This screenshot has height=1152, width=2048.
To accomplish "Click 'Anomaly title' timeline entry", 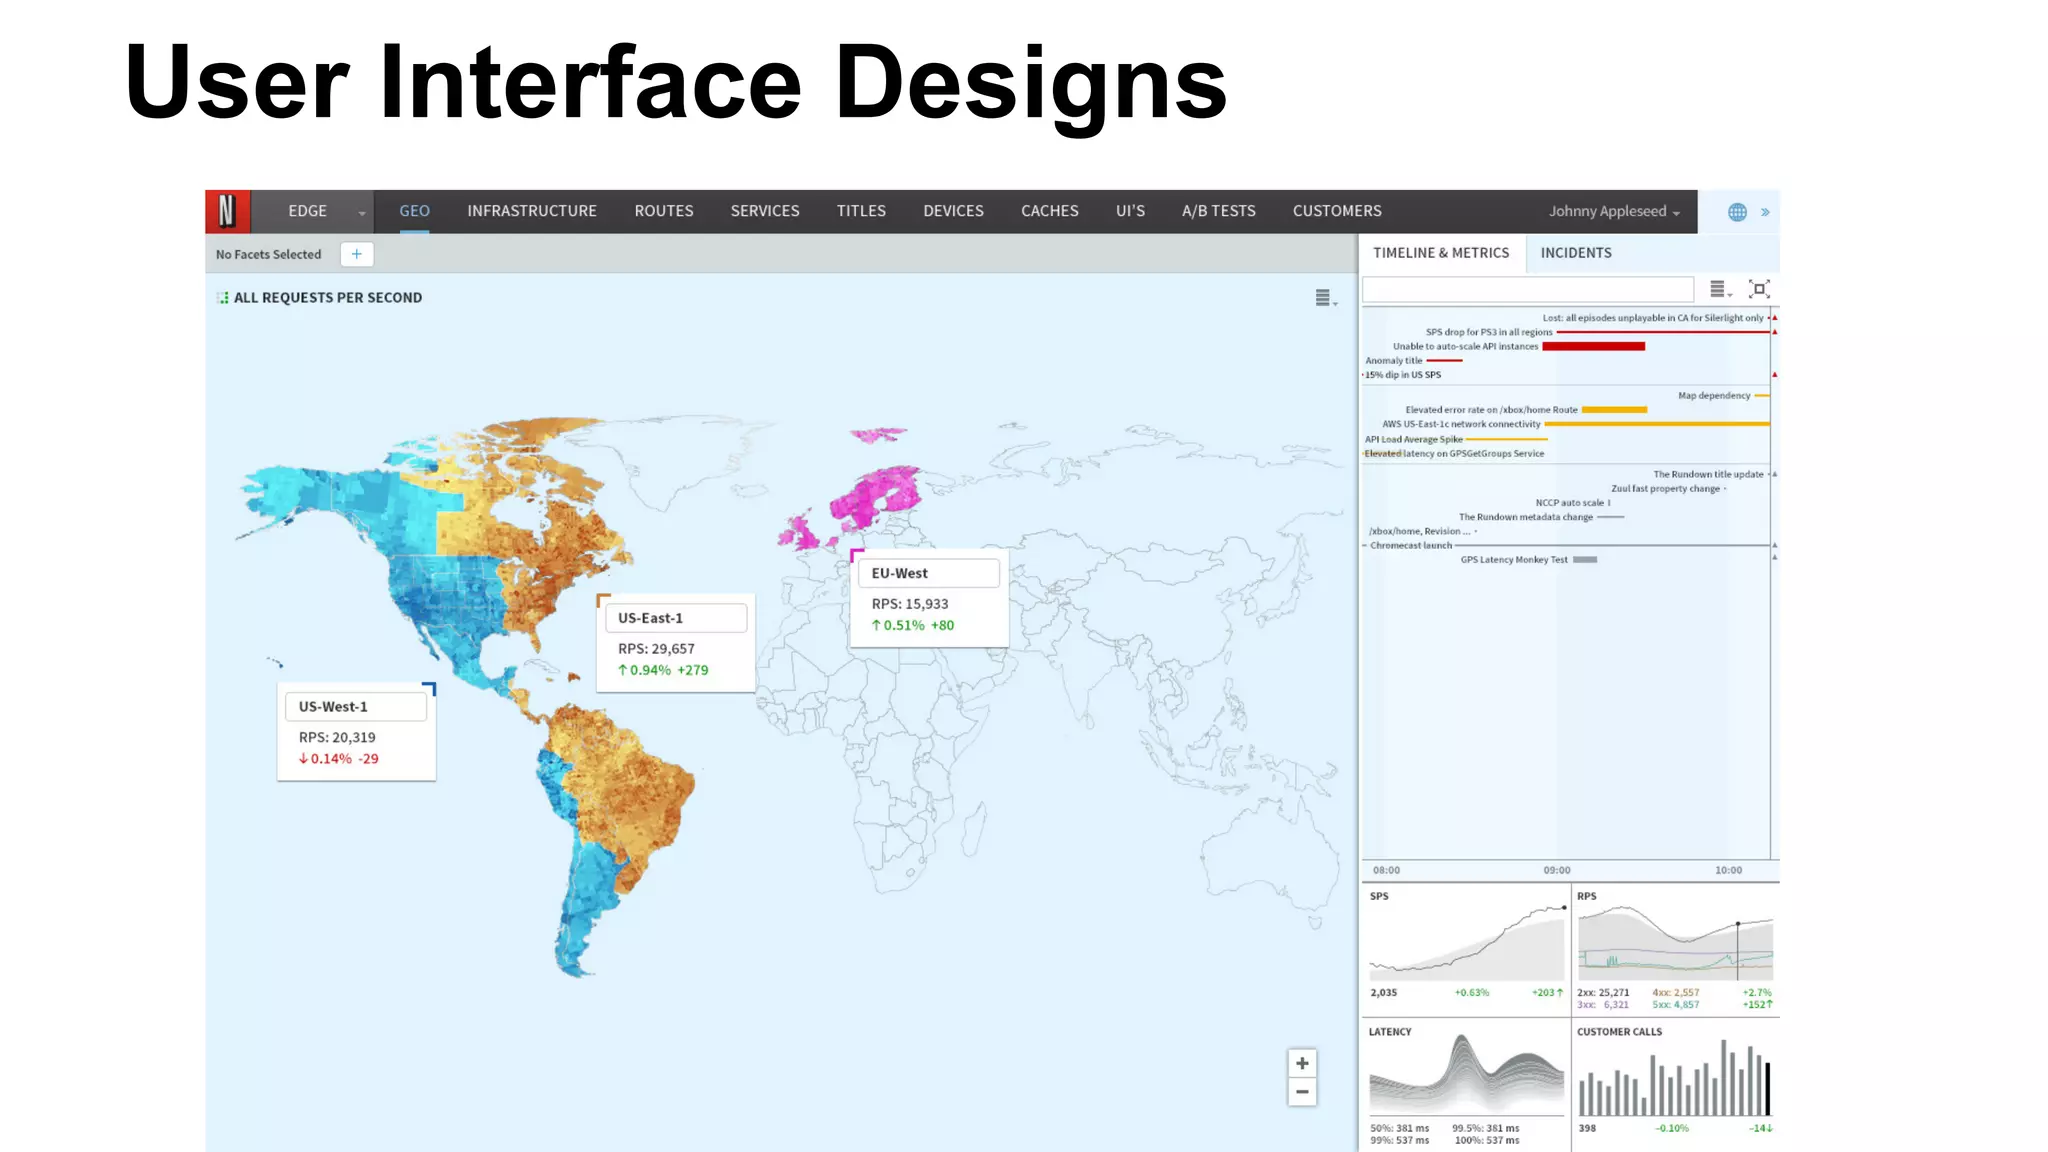I will point(1393,361).
